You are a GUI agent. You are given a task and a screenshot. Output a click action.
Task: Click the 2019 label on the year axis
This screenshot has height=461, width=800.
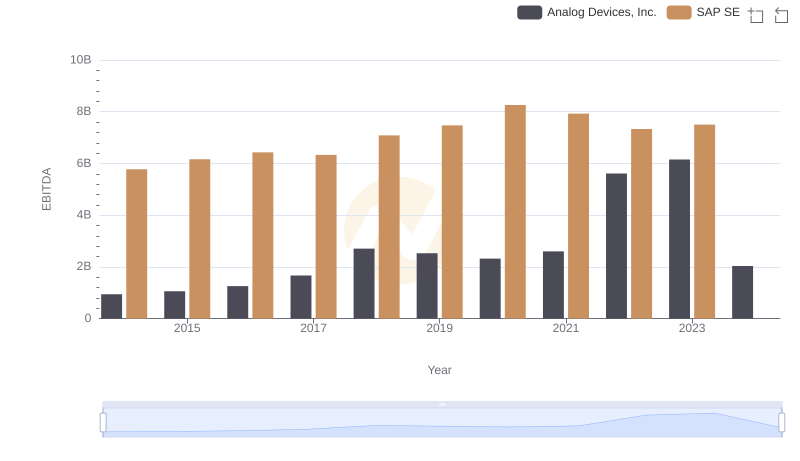(x=439, y=328)
